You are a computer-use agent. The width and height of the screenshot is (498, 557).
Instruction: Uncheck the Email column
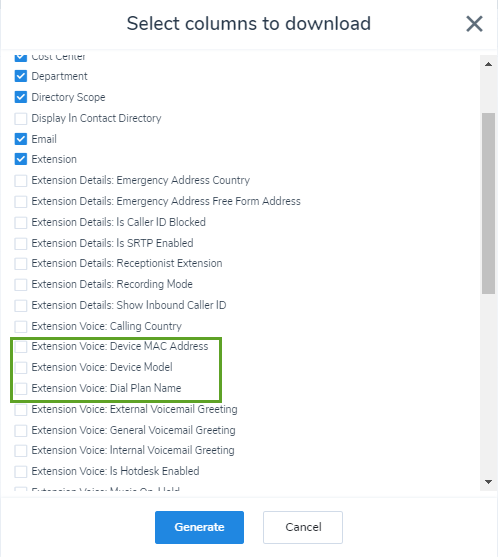click(x=21, y=139)
